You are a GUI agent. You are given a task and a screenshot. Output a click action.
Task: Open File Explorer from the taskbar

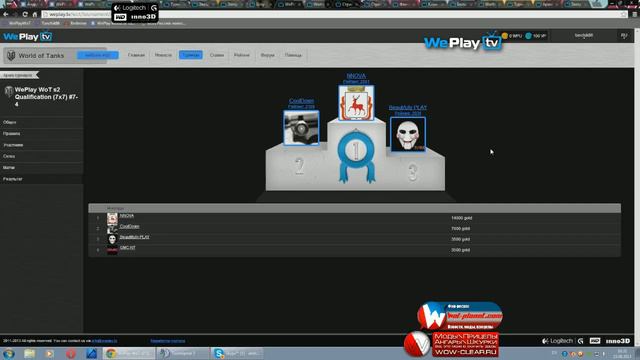[x=29, y=353]
